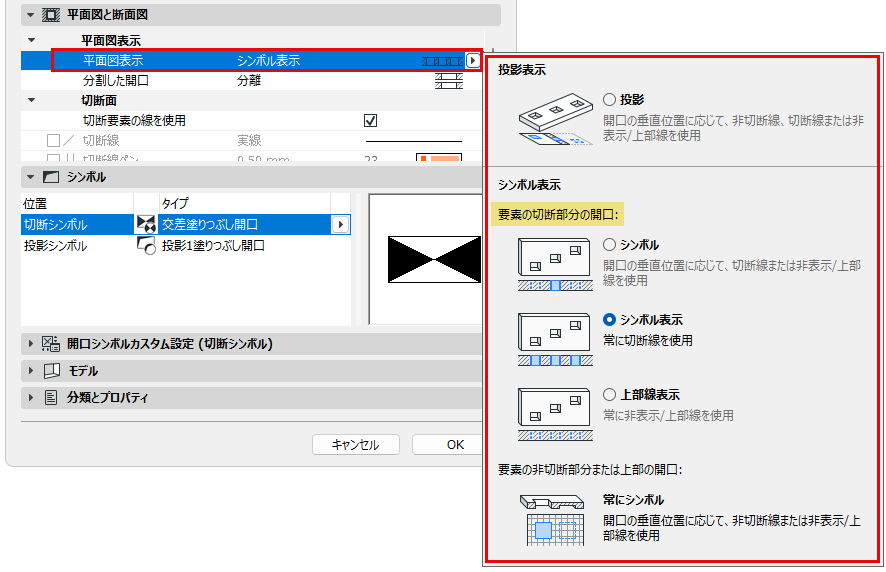Click the タイプ column header
Screen dimensions: 886x572
point(245,203)
